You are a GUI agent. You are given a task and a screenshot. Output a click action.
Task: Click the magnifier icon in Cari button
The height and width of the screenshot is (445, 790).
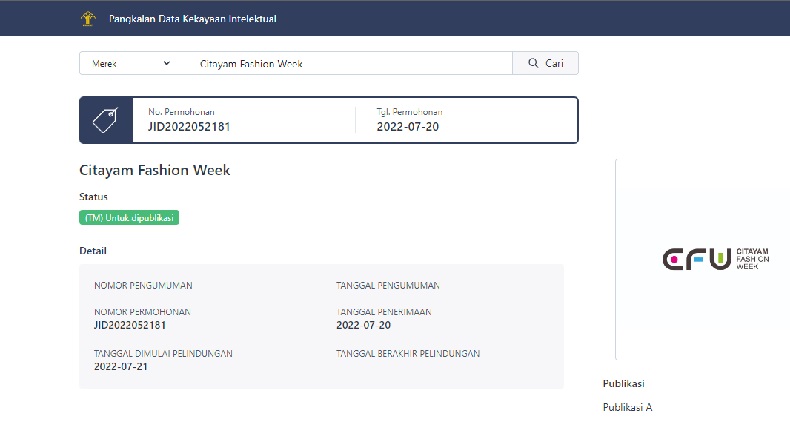point(531,63)
